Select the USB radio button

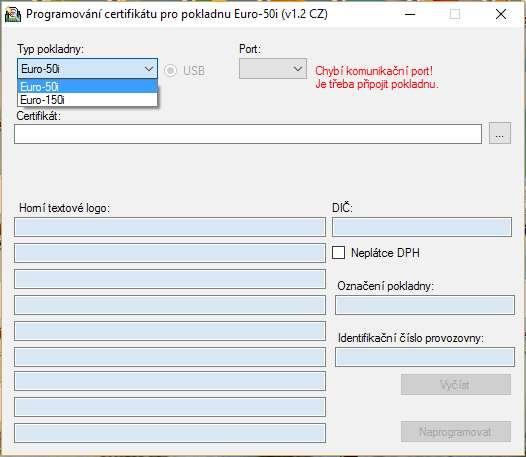point(170,70)
